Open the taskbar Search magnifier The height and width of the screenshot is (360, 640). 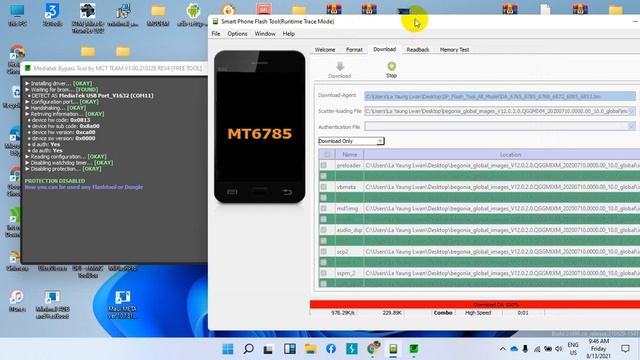248,349
